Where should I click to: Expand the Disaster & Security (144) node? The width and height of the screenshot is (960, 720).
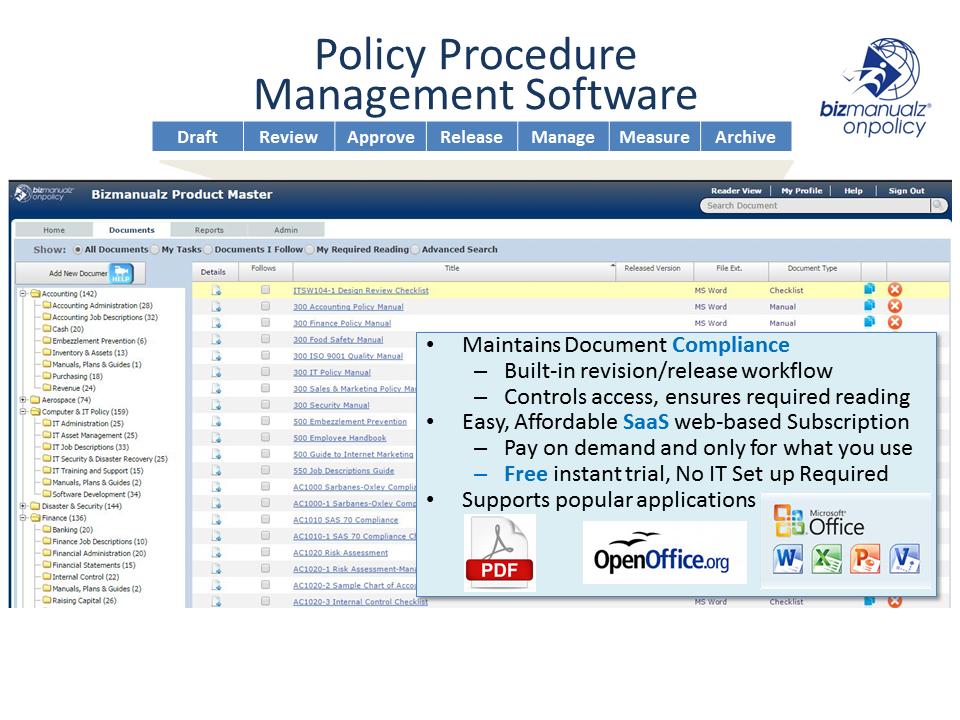(23, 506)
